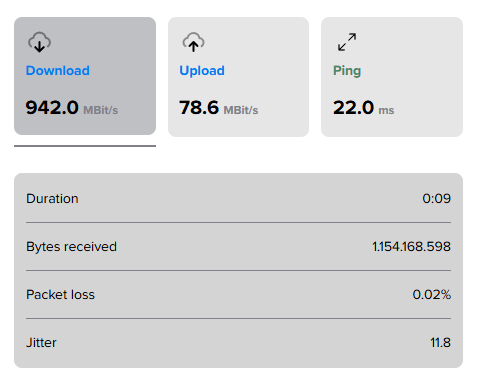Screen dimensions: 483x373
Task: Click the download cloud icon
Action: point(39,42)
